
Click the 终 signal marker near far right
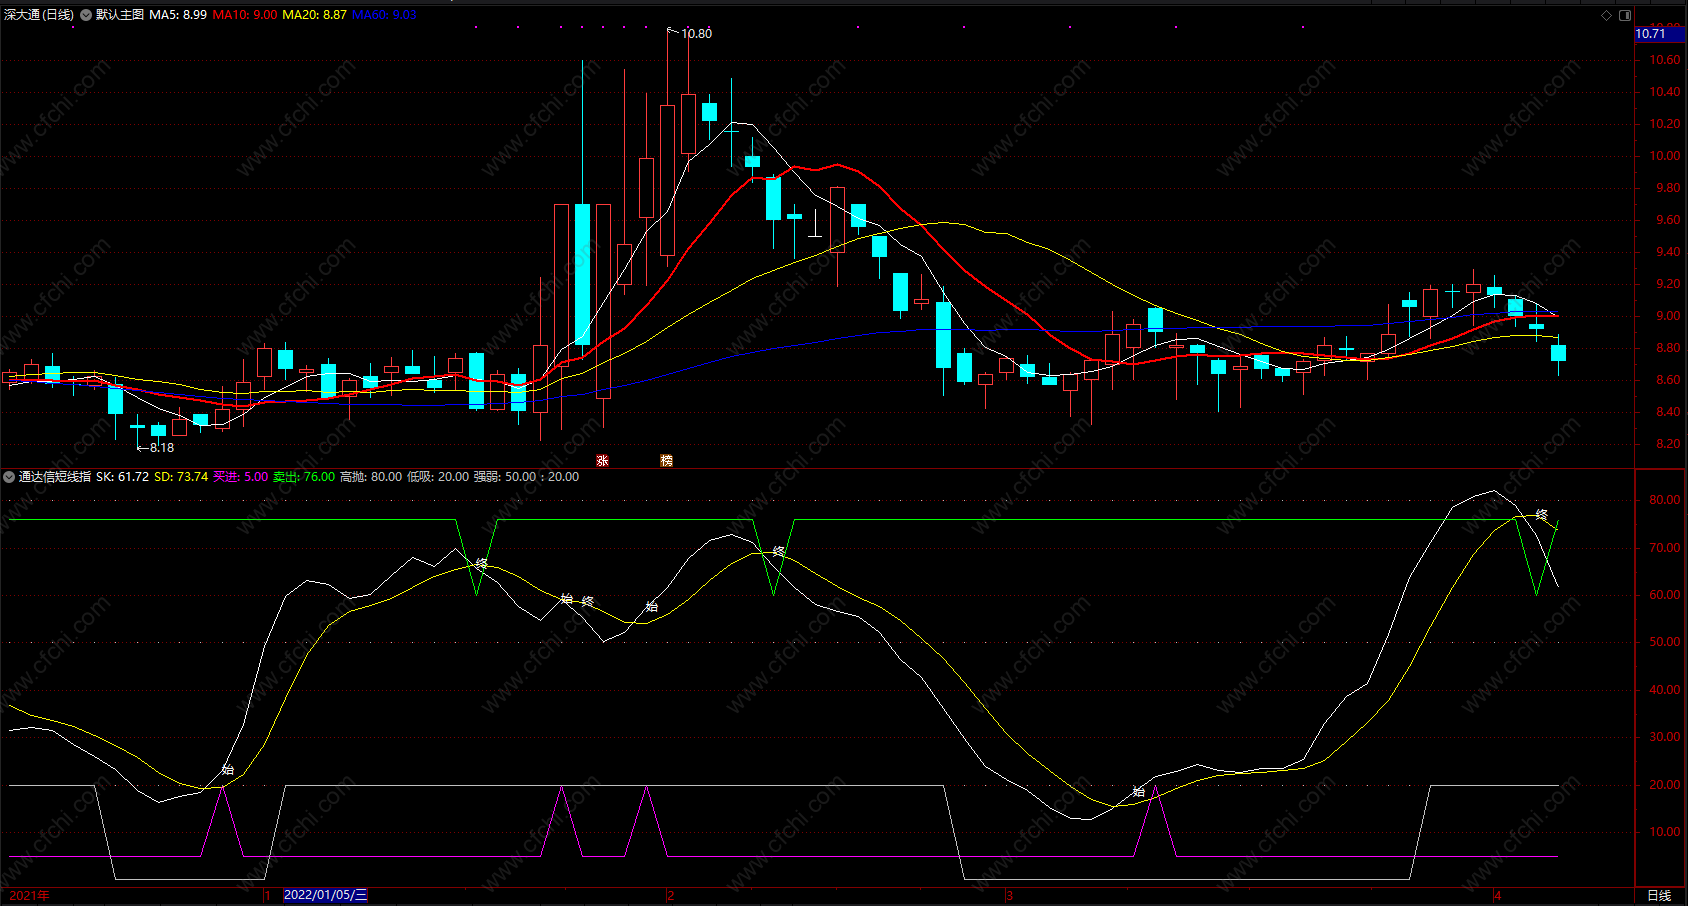pos(1542,515)
